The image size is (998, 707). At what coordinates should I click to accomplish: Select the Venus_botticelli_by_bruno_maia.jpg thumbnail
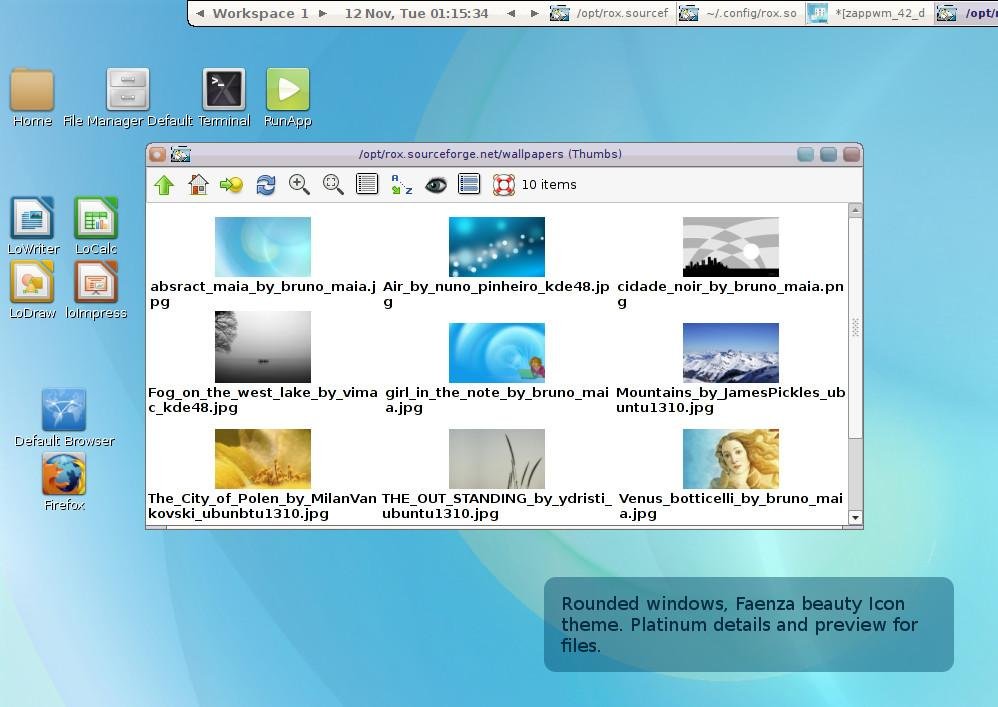[x=730, y=459]
